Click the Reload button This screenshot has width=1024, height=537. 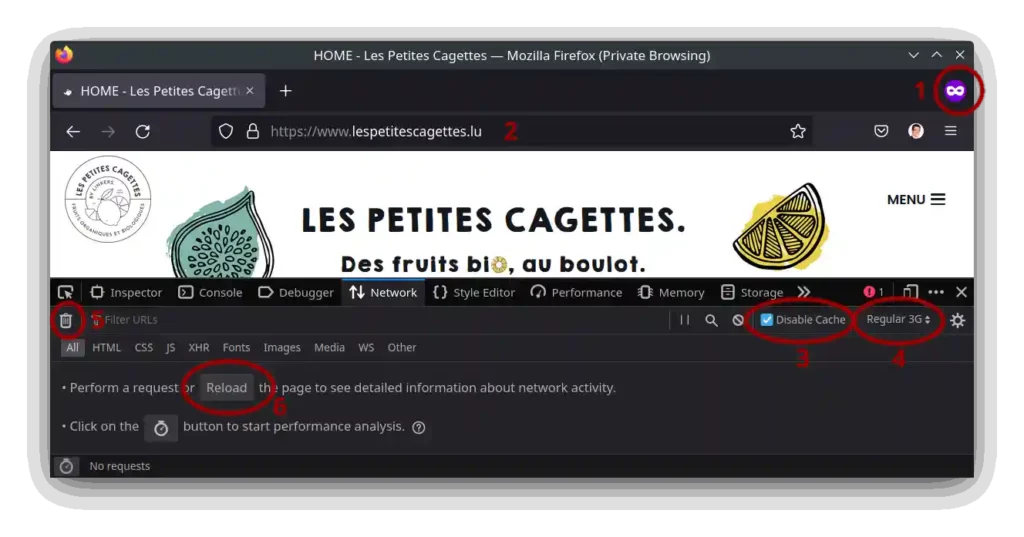tap(226, 388)
